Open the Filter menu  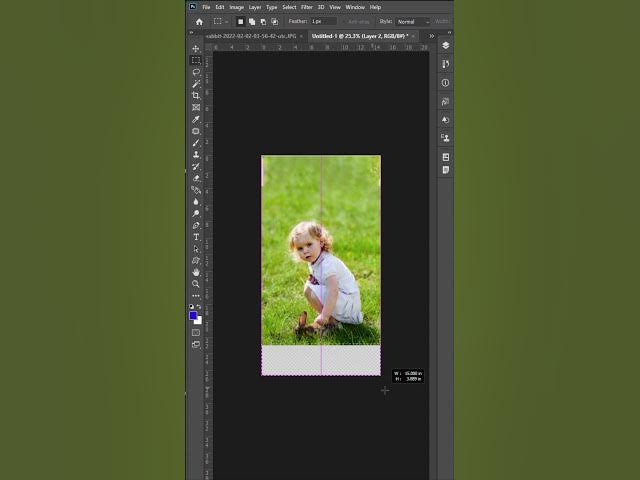coord(307,7)
